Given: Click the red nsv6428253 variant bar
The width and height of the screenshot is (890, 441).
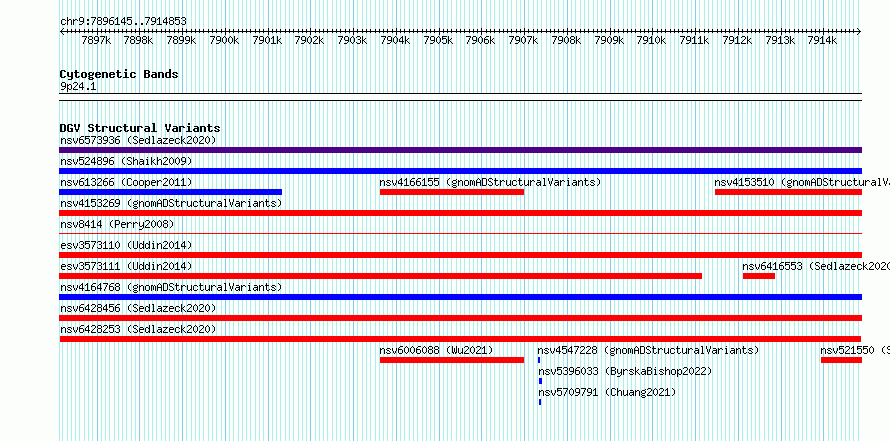Looking at the screenshot, I should click(460, 339).
